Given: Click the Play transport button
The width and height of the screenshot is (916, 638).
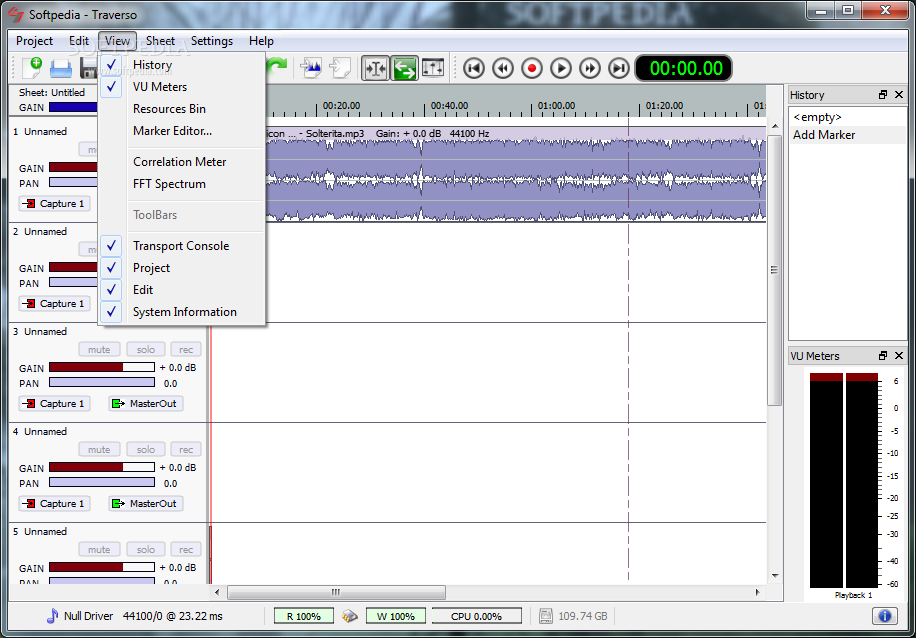Looking at the screenshot, I should coord(561,68).
